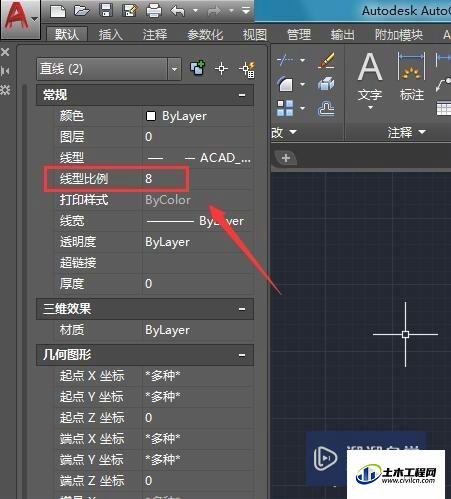Viewport: 451px width, 499px height.
Task: Click the Quick Select icon
Action: pos(247,69)
